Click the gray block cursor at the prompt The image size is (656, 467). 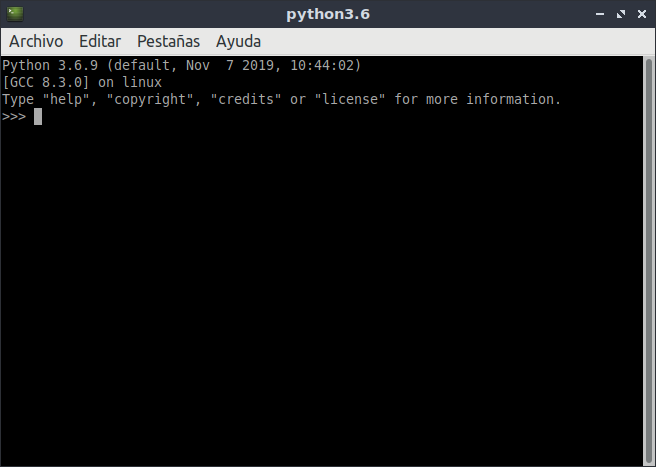pyautogui.click(x=38, y=116)
